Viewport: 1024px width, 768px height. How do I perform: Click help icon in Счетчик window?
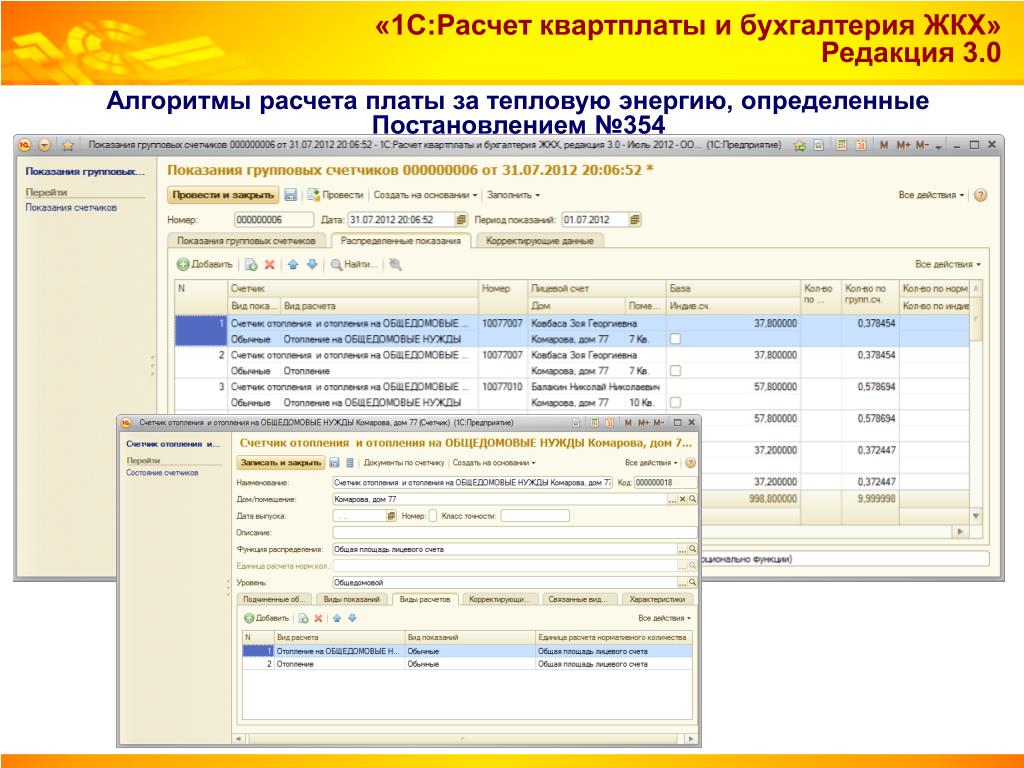tap(690, 462)
